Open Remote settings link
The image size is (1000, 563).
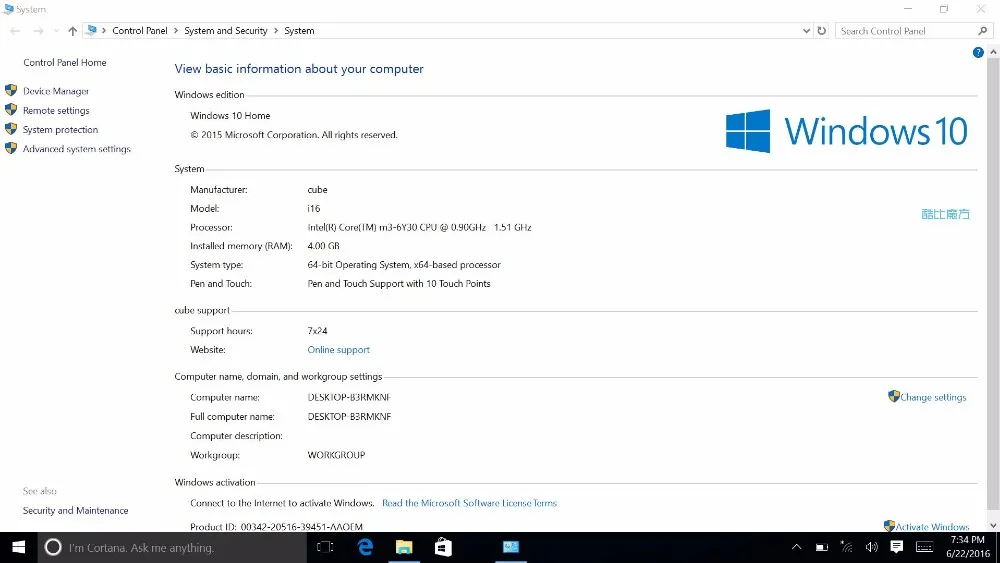(x=56, y=110)
